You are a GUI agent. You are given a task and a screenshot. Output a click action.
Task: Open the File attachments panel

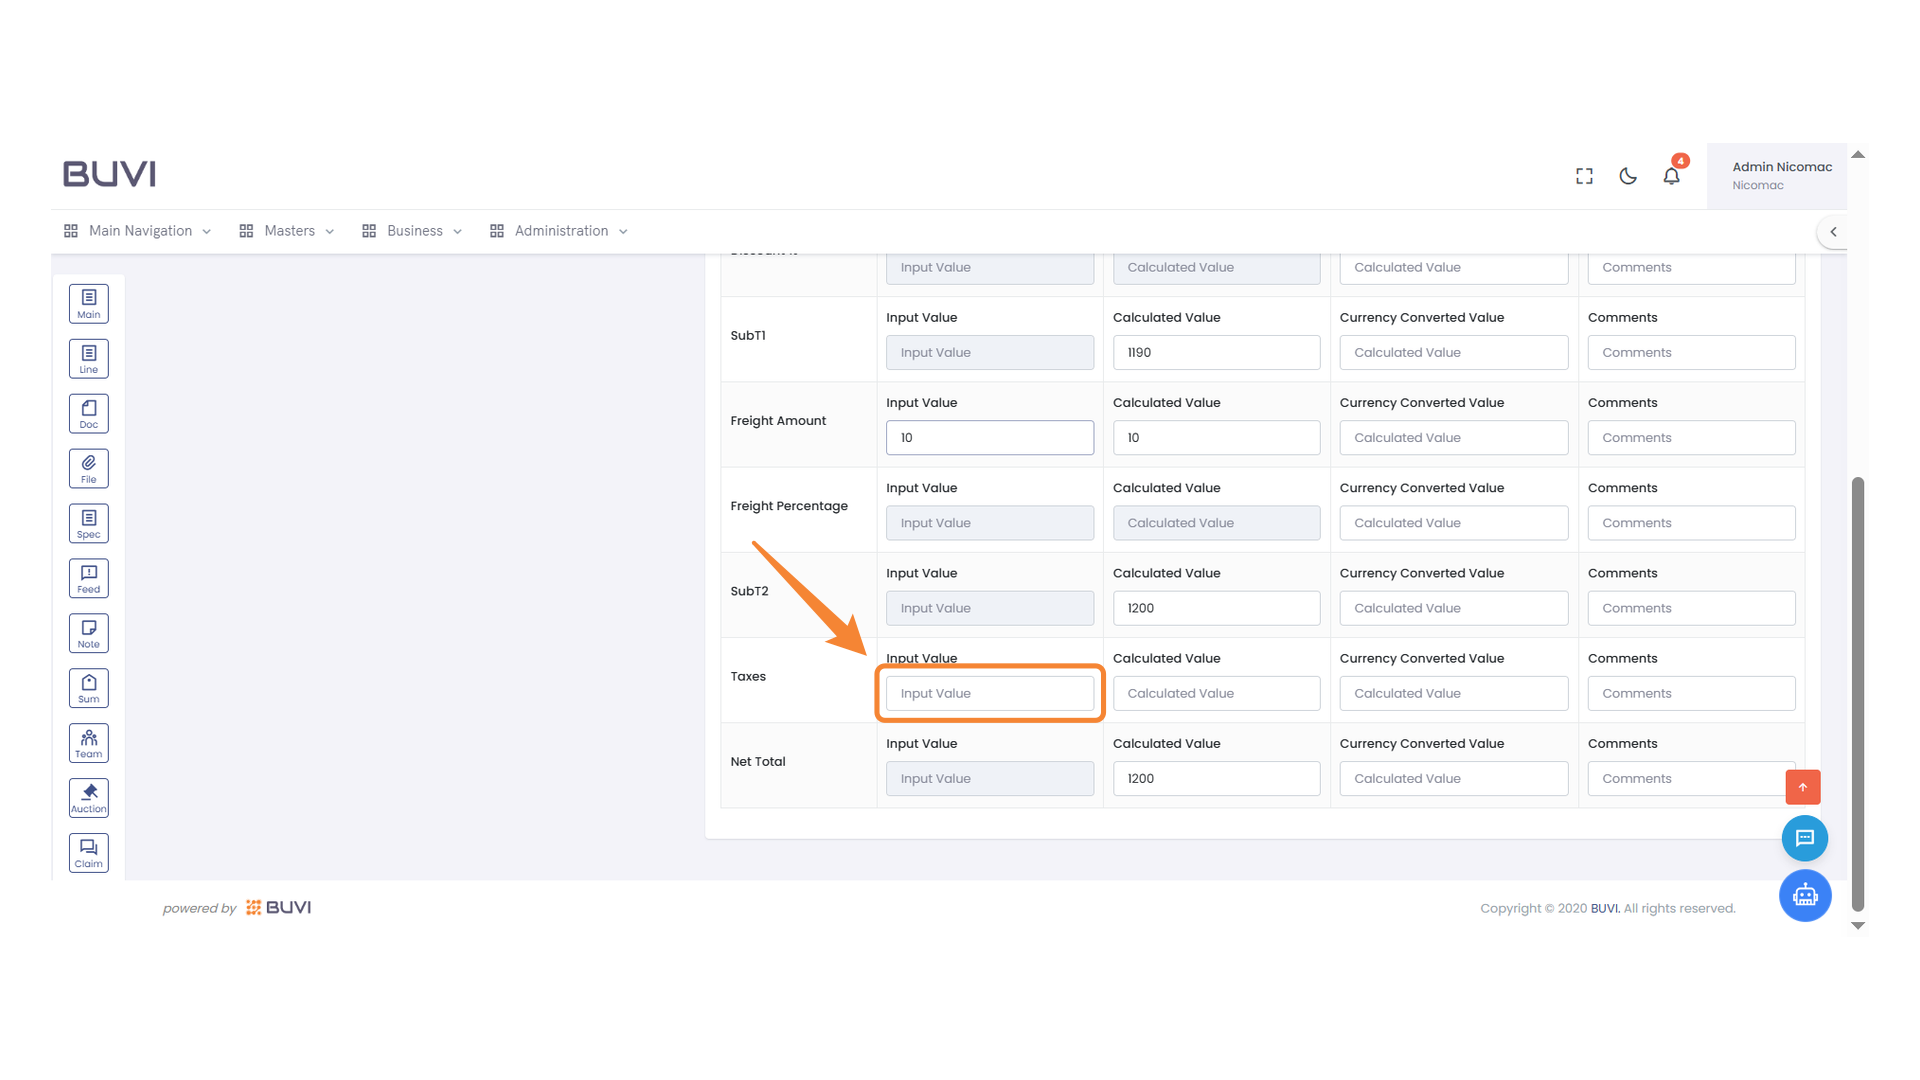(x=88, y=467)
